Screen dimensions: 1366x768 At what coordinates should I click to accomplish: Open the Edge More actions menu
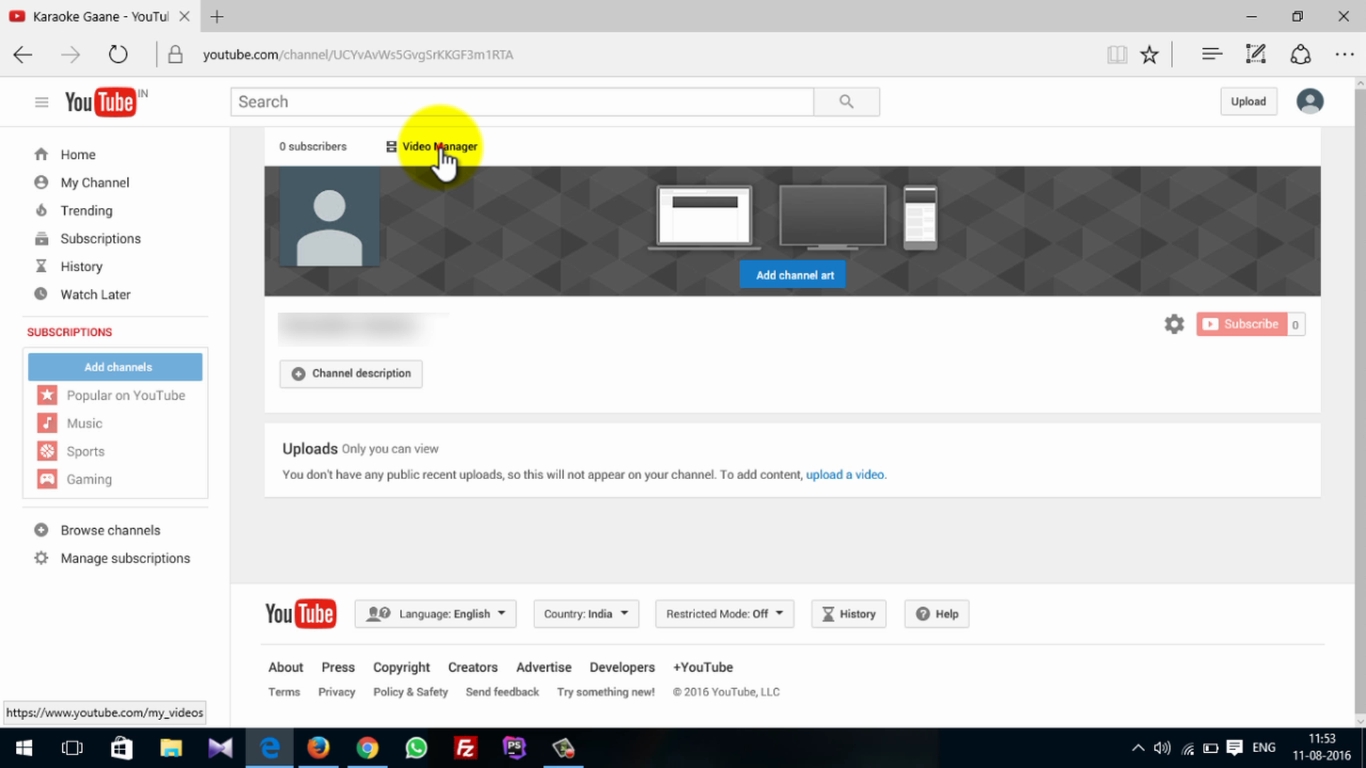coord(1344,55)
